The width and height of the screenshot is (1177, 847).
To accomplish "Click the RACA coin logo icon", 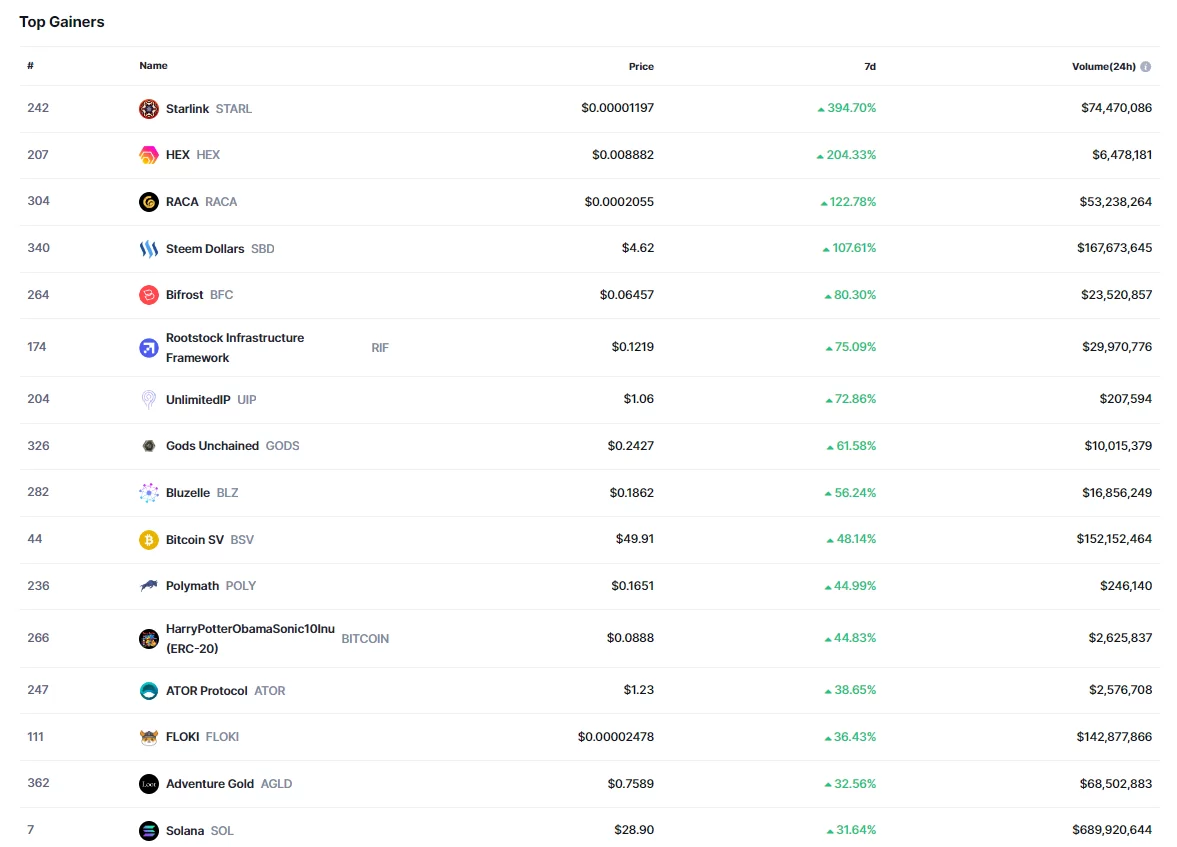I will 148,202.
